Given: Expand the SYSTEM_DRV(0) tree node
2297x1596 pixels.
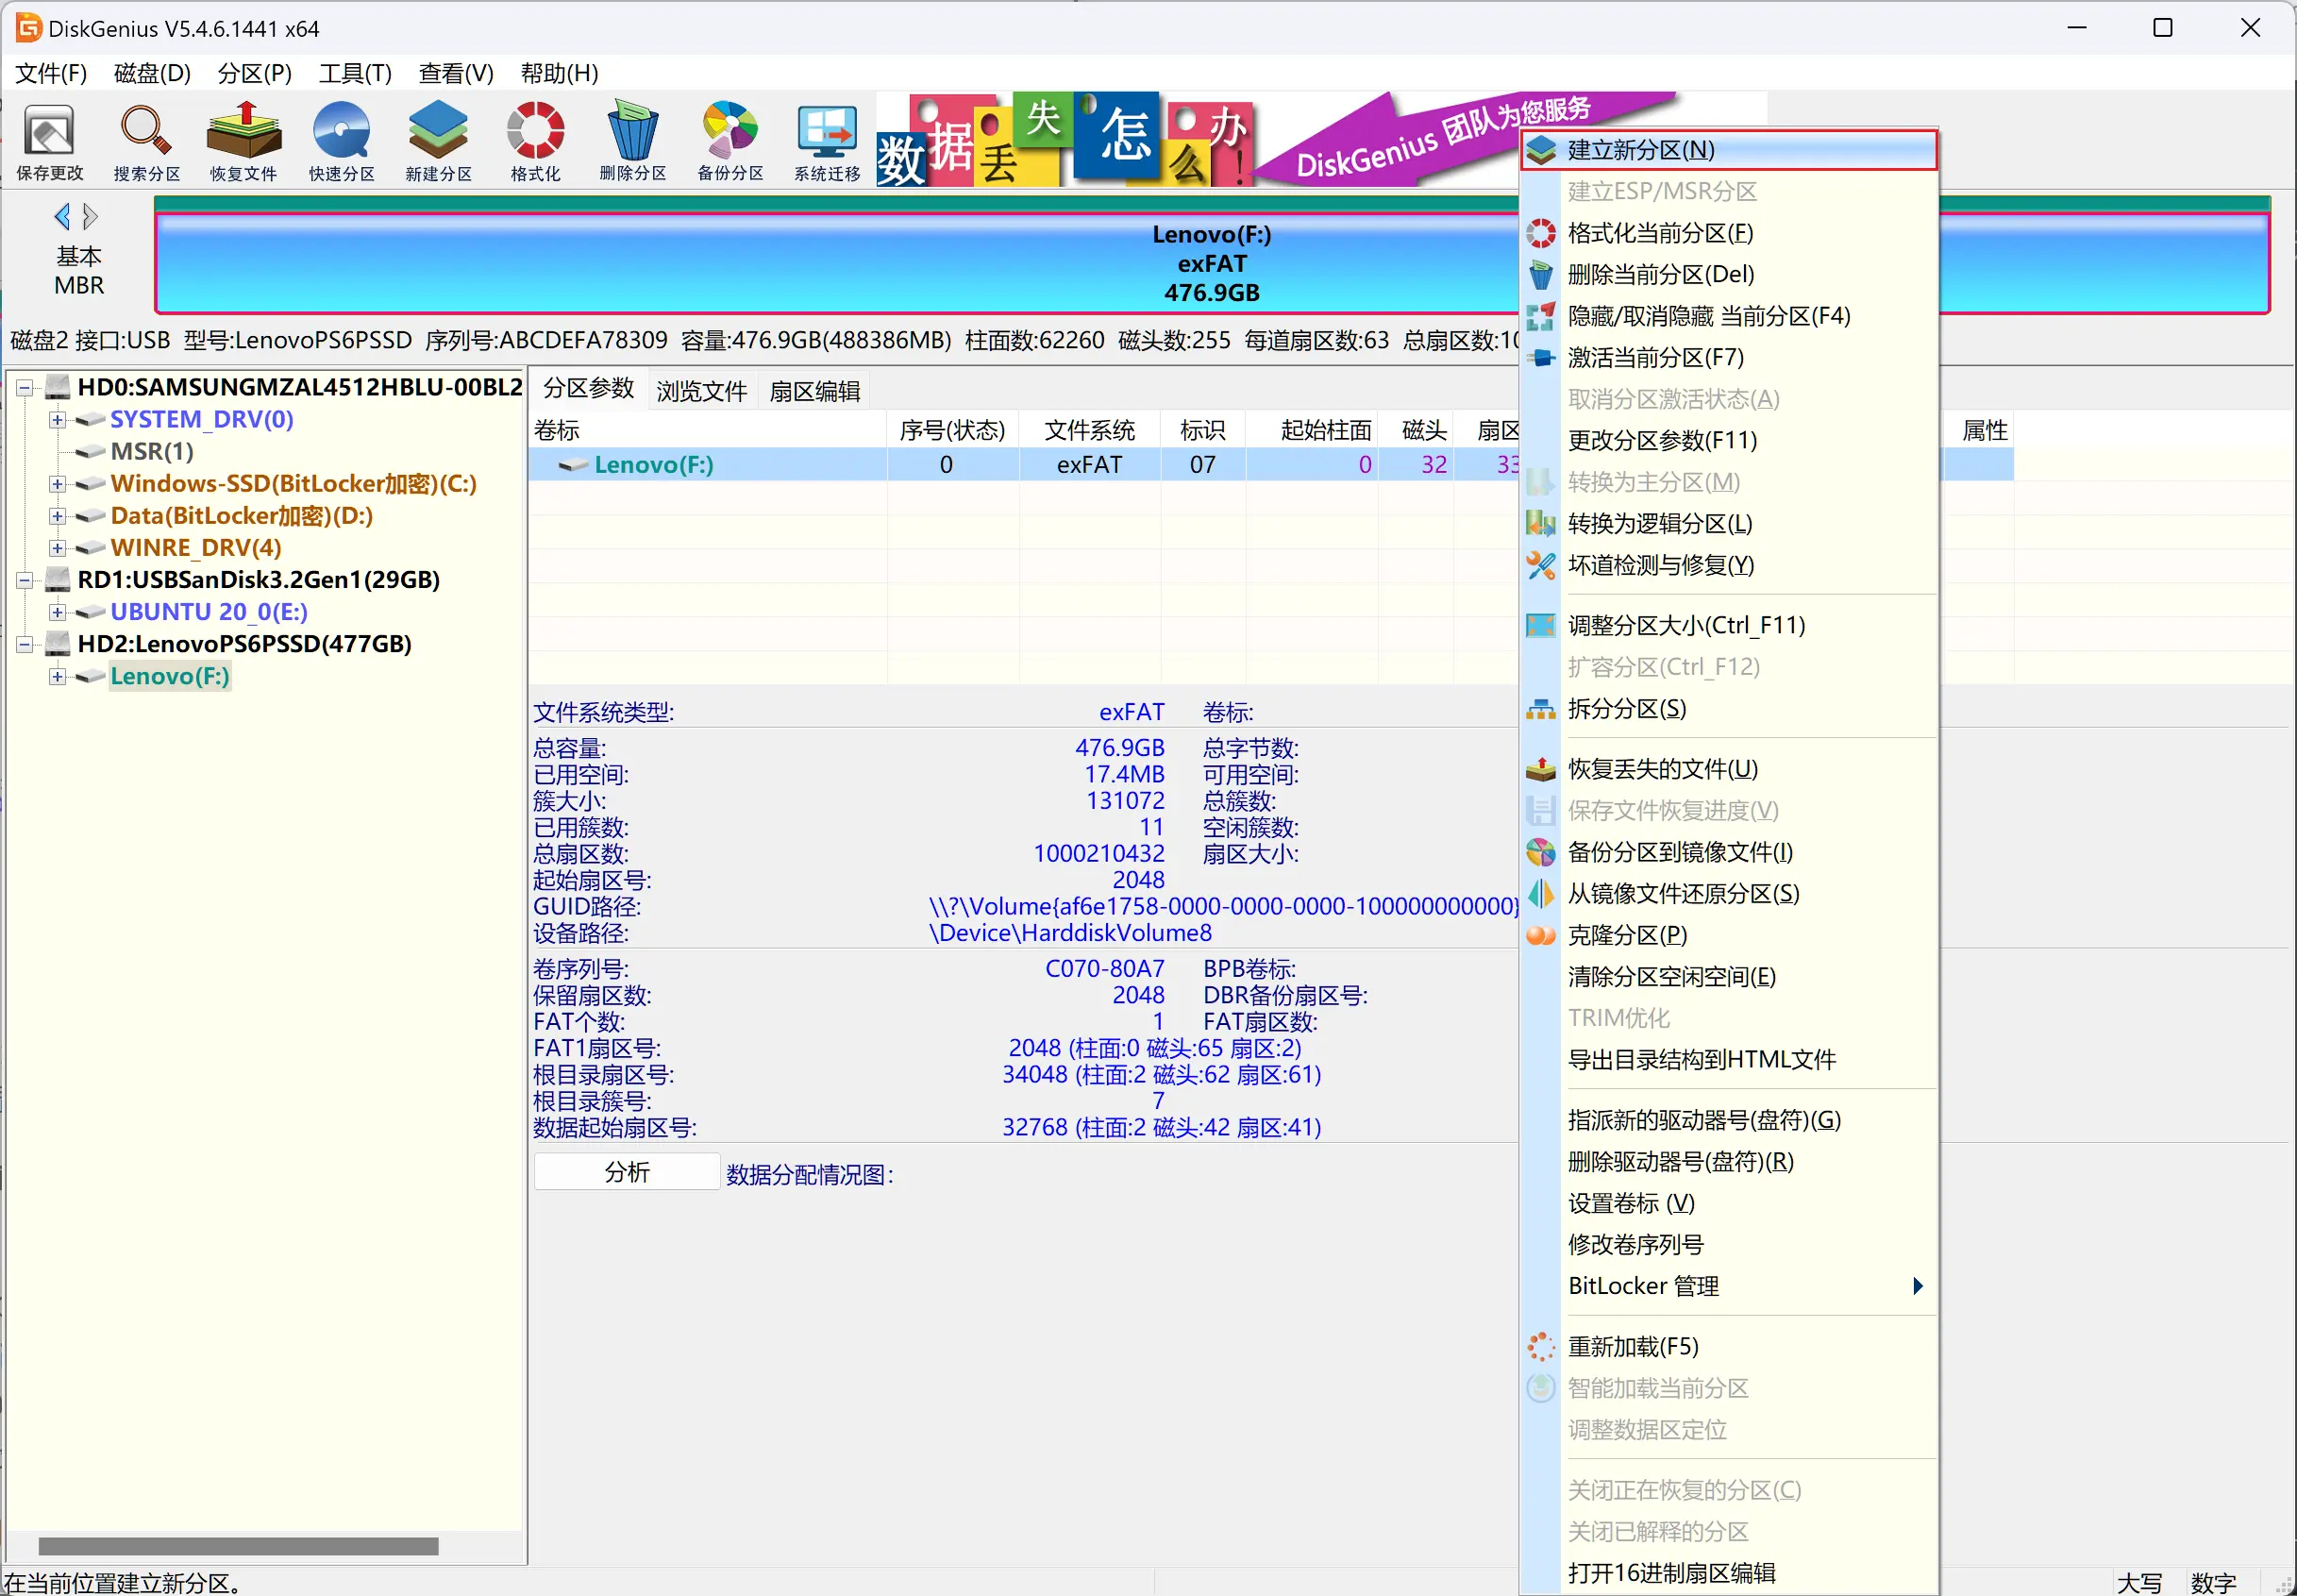Looking at the screenshot, I should pos(57,419).
